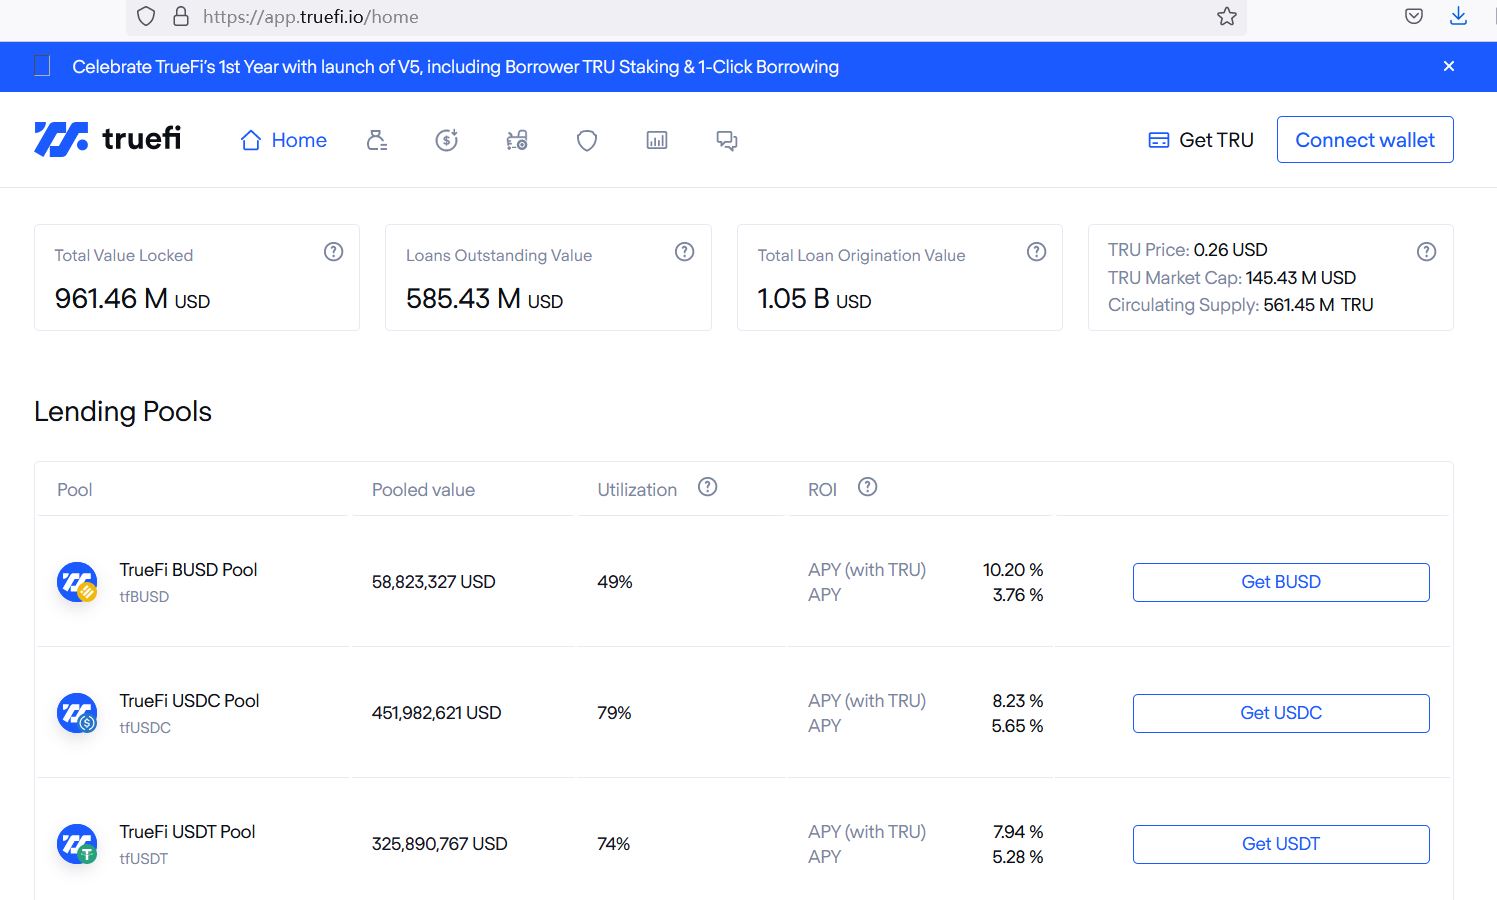The width and height of the screenshot is (1497, 900).
Task: Click the Get TRU link
Action: coord(1201,140)
